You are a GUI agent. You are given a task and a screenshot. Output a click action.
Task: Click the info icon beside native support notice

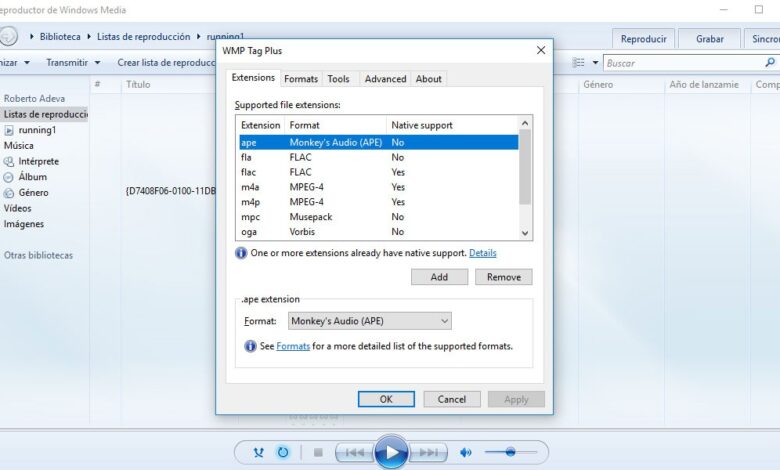[x=241, y=253]
